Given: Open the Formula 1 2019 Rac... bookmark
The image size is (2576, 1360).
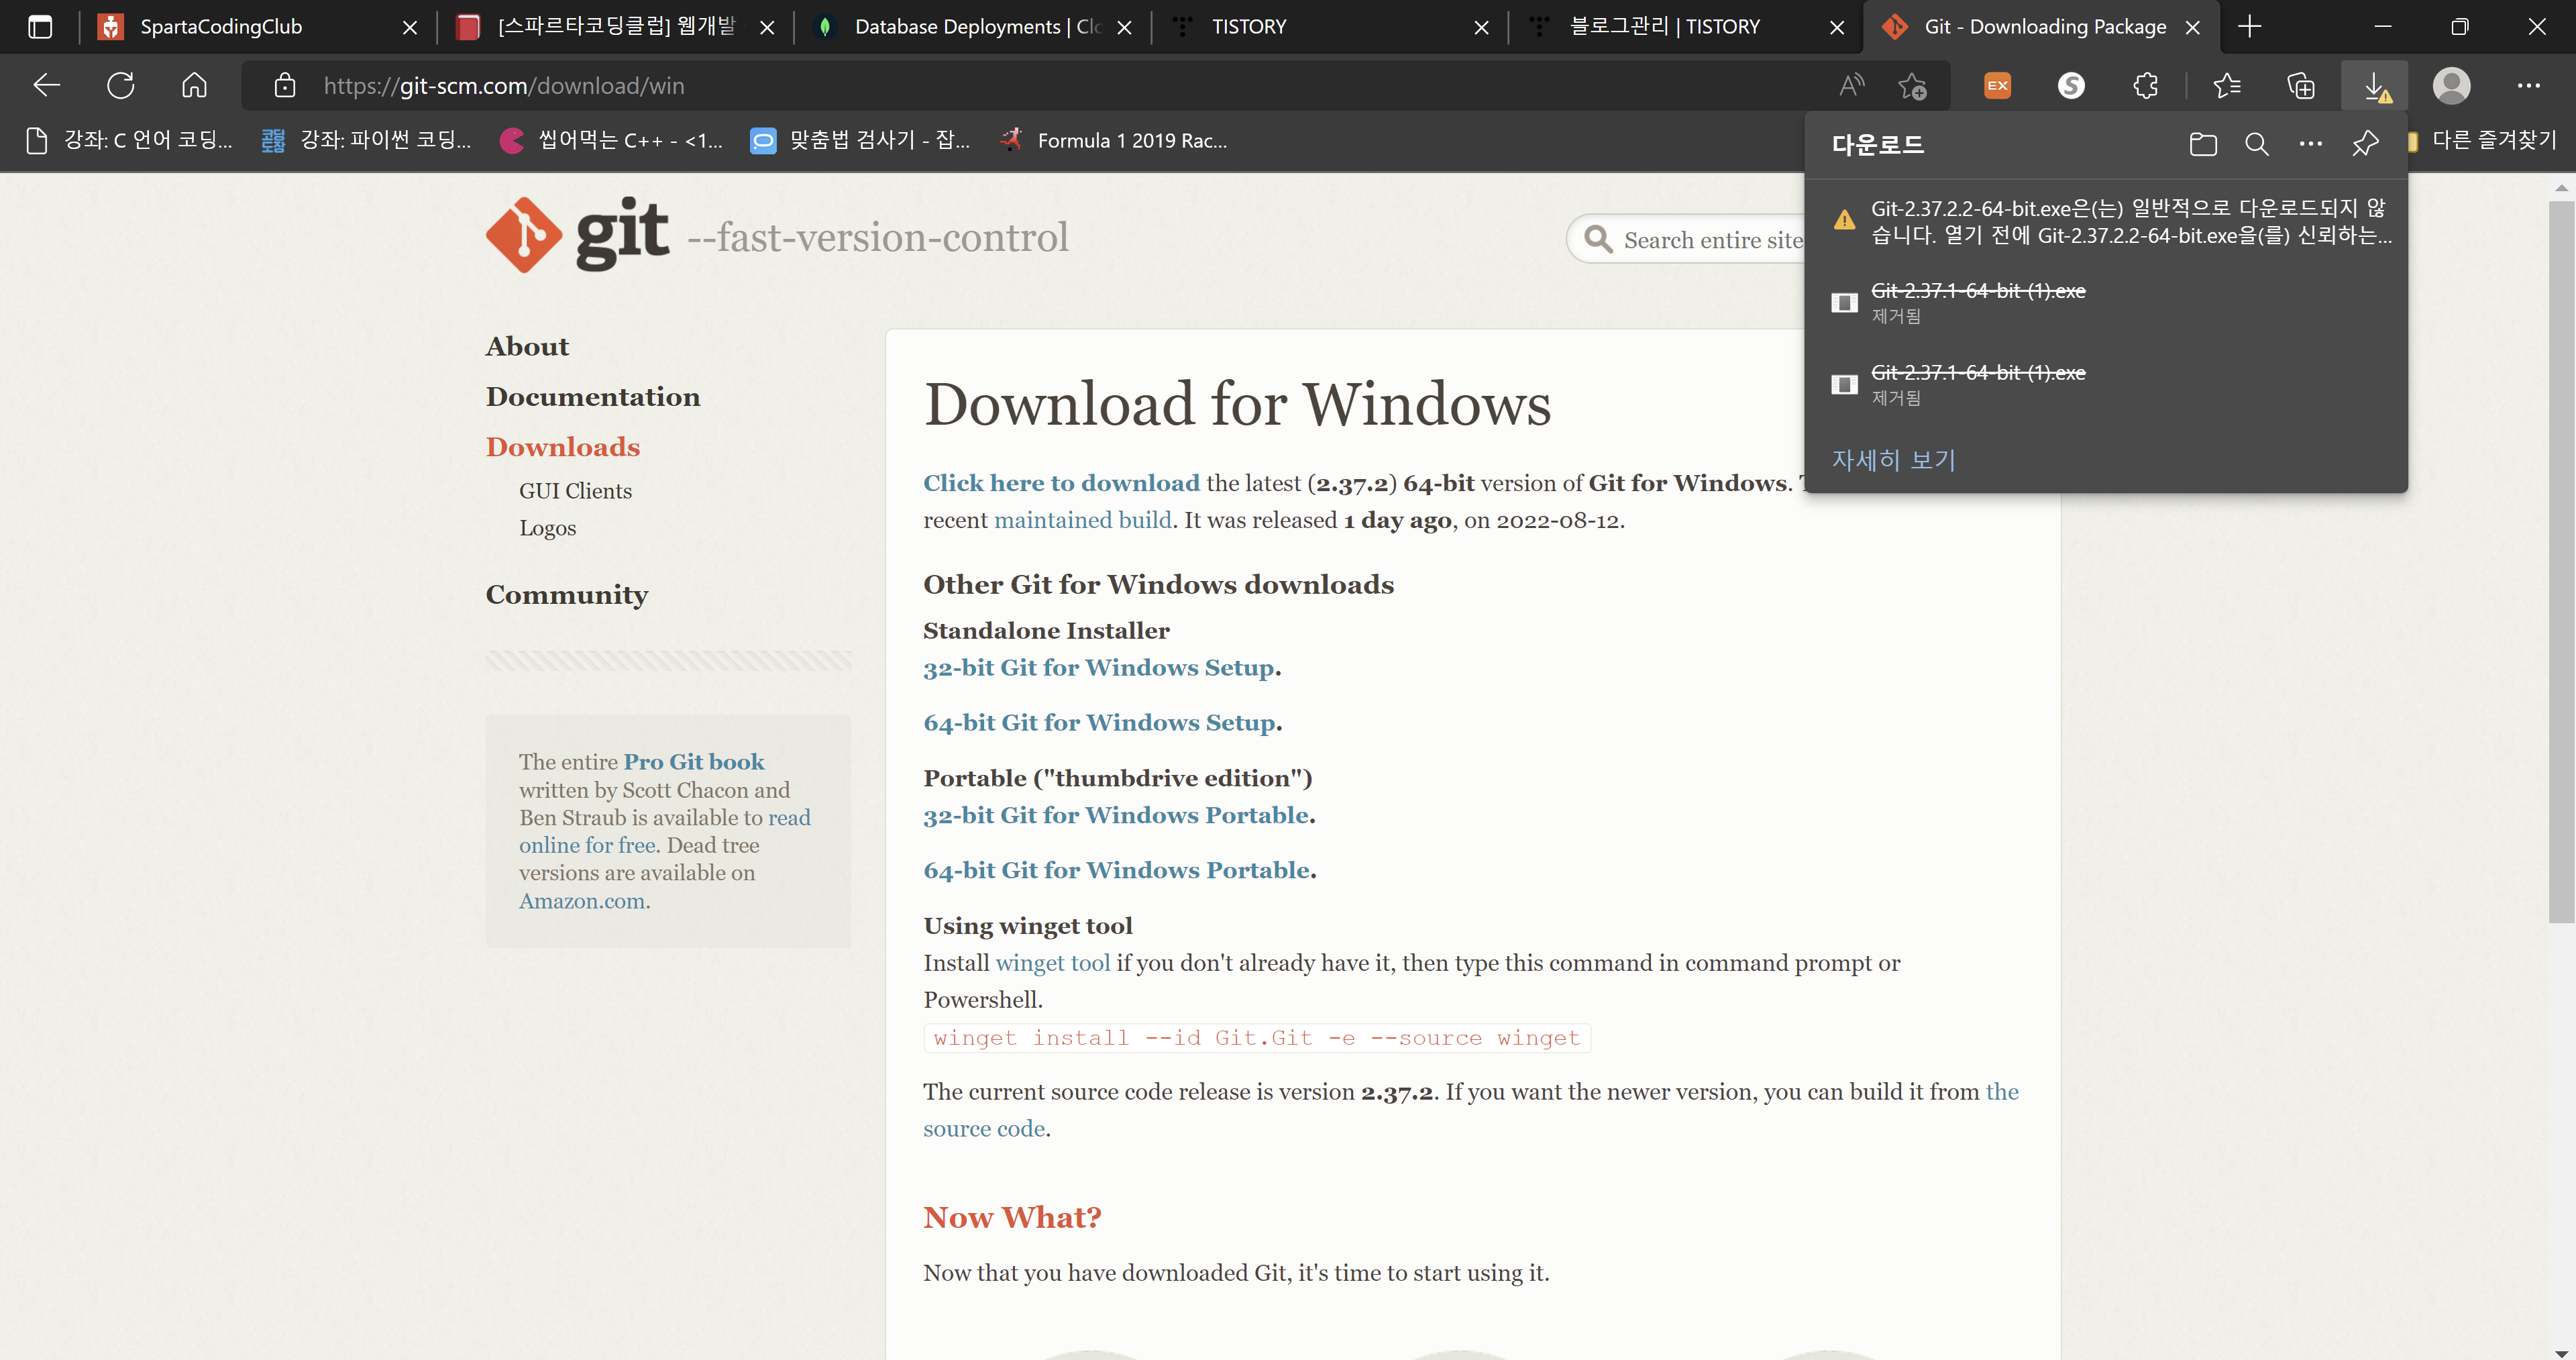Looking at the screenshot, I should point(1114,141).
